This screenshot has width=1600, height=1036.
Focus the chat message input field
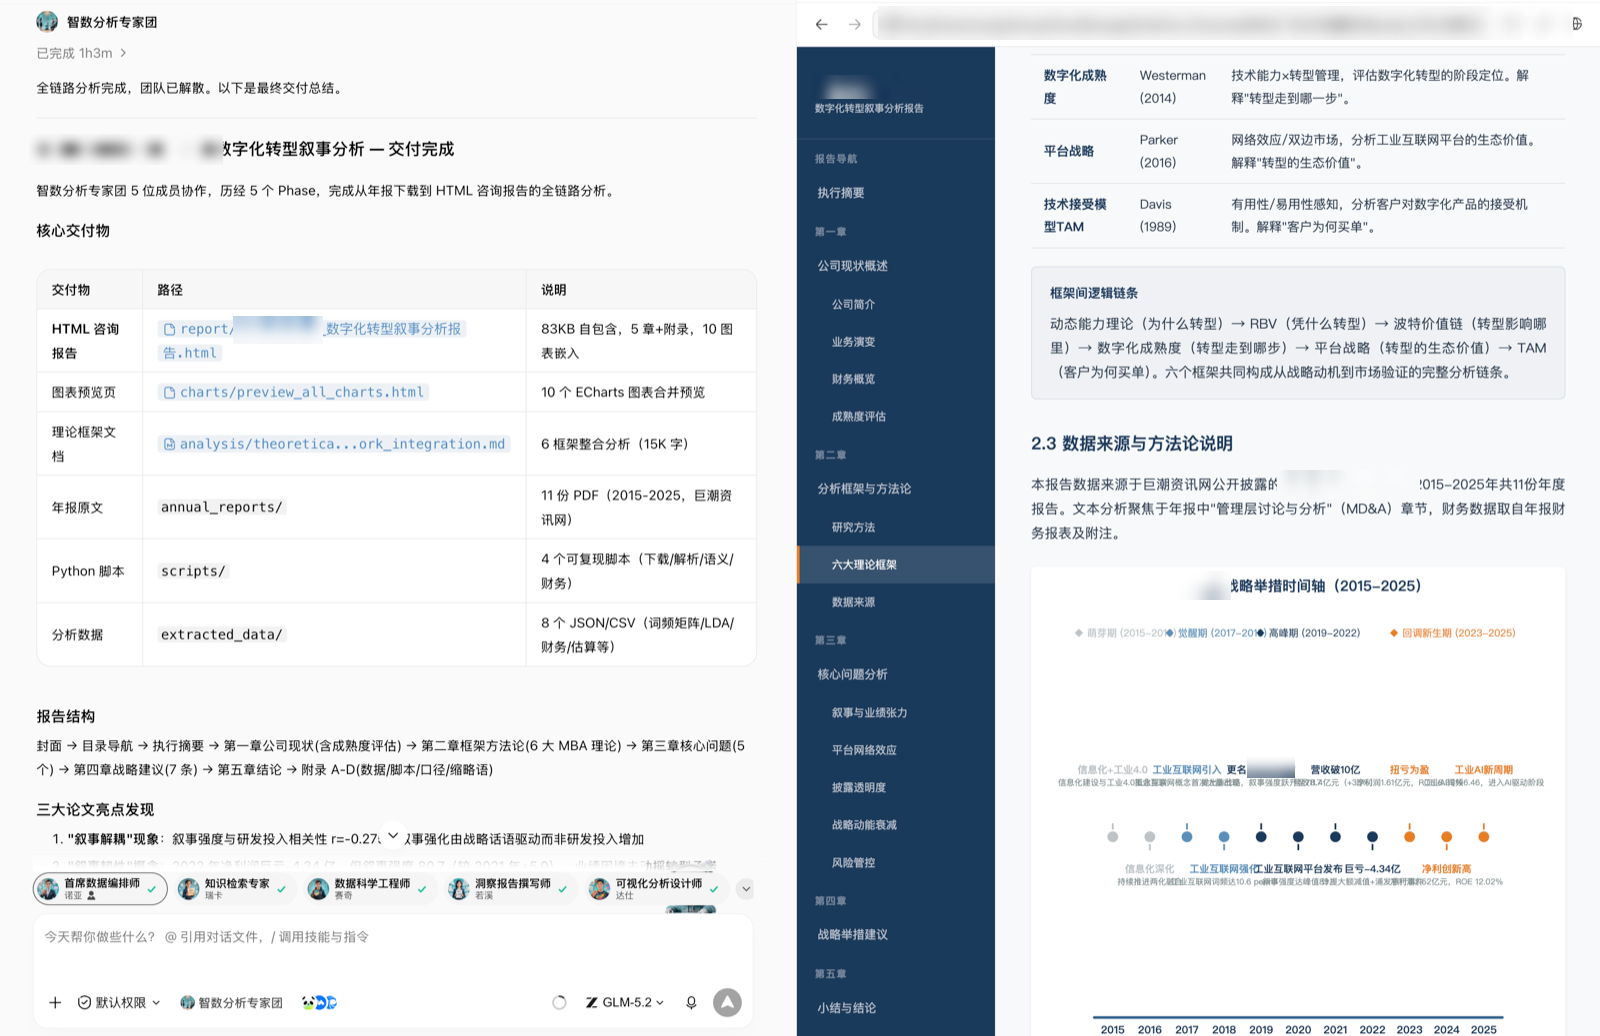(x=394, y=937)
